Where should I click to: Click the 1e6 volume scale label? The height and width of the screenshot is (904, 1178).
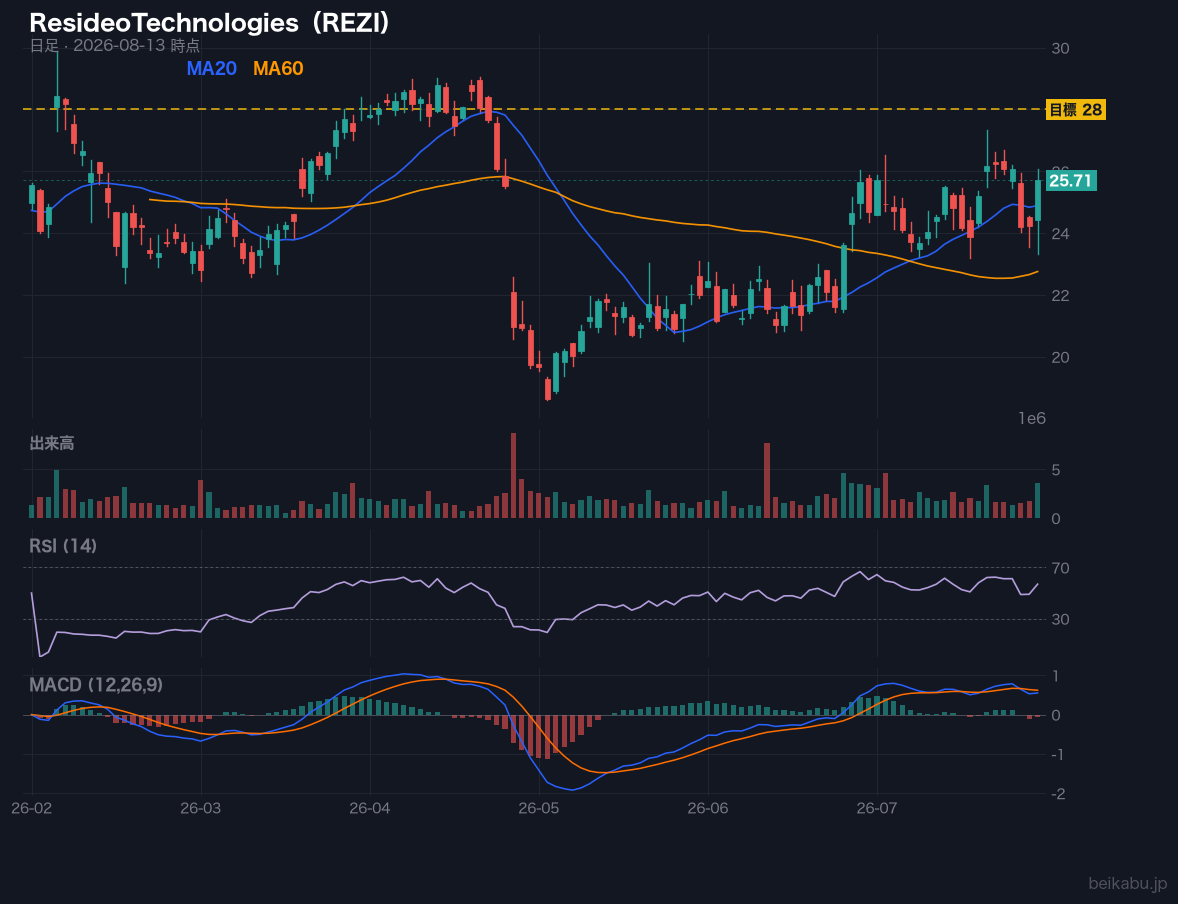pyautogui.click(x=1032, y=419)
